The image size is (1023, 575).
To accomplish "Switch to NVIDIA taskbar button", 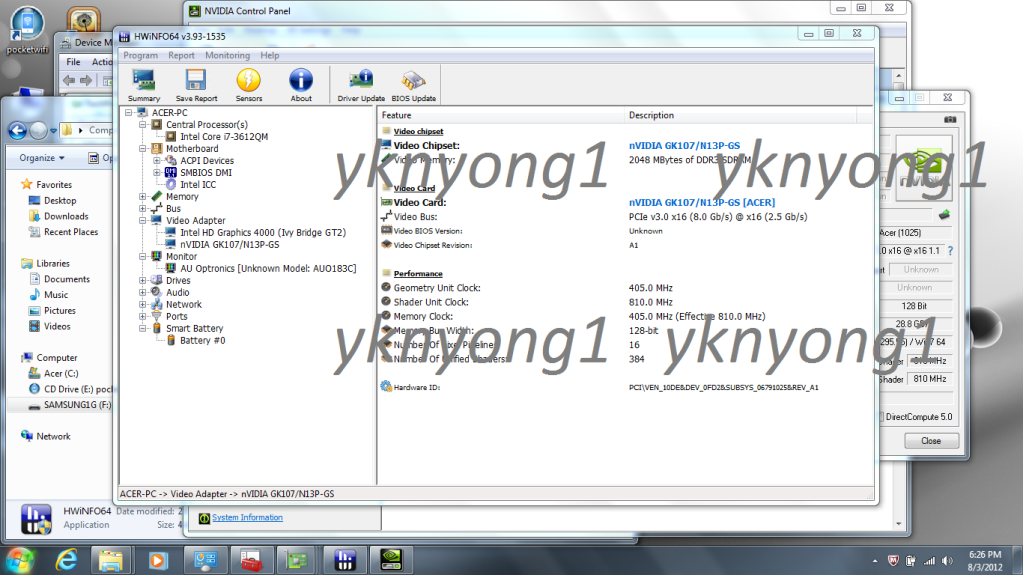I will (391, 560).
